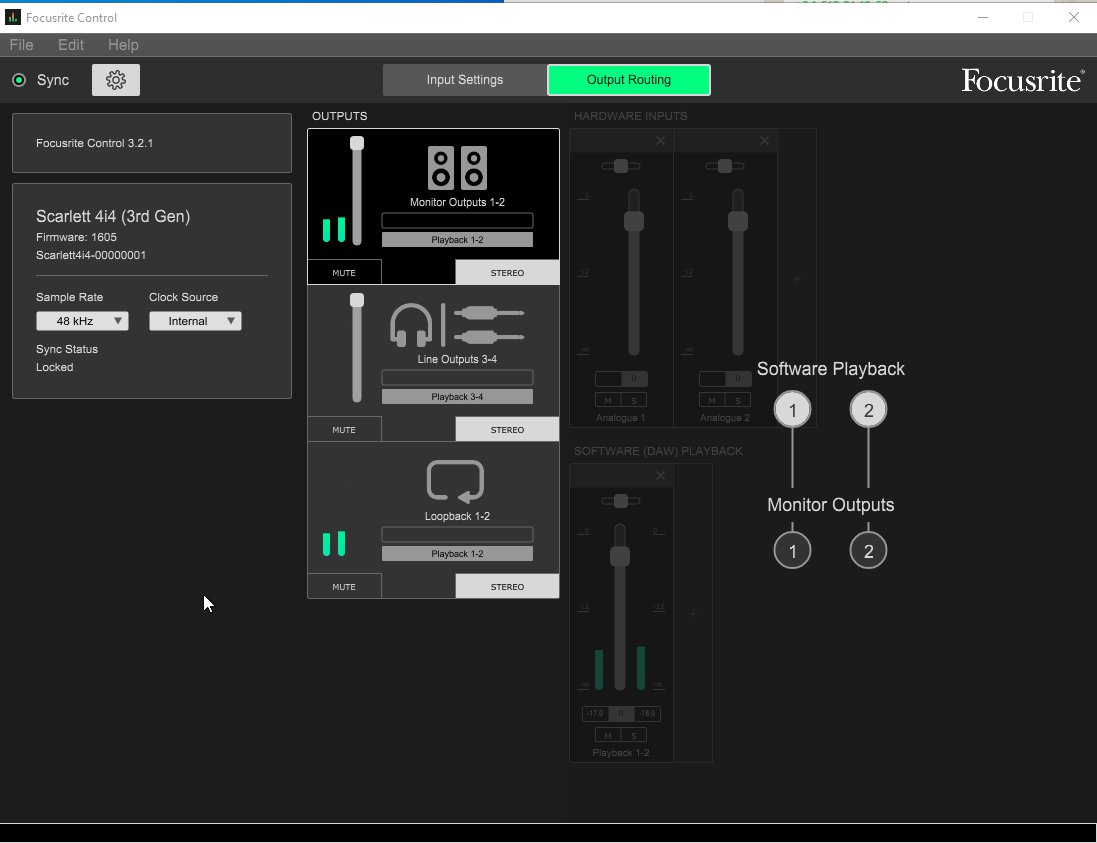Screen dimensions: 1097x843
Task: Click the Analogue 1 level fader
Action: [634, 222]
